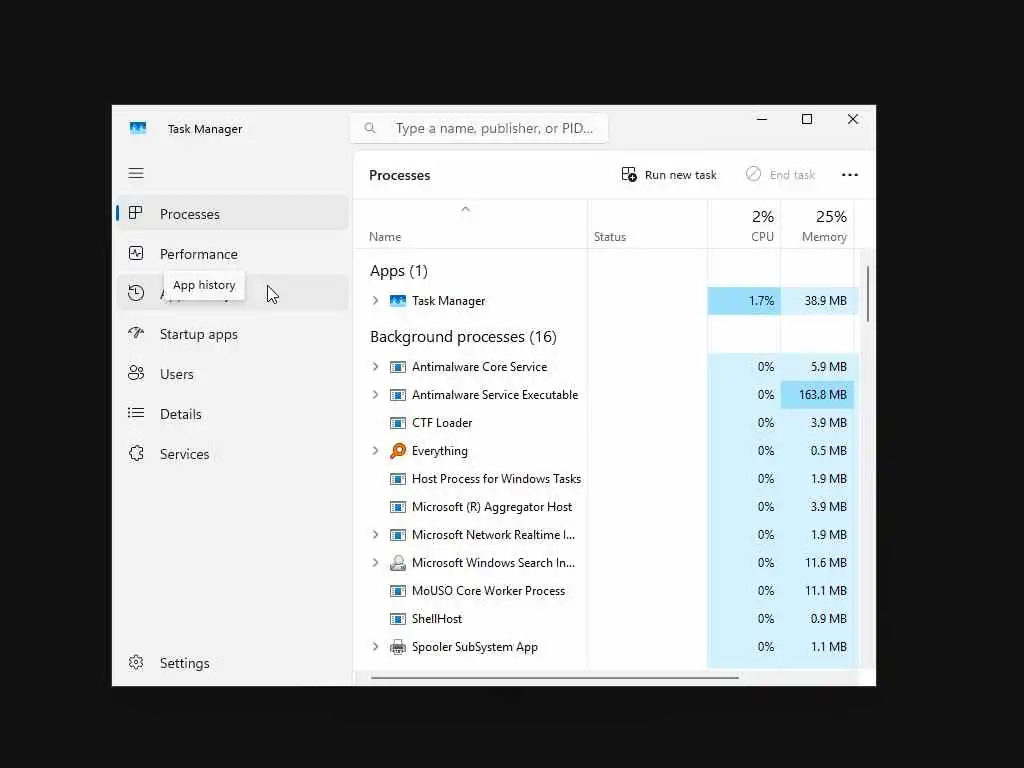Open the Services page

point(233,453)
